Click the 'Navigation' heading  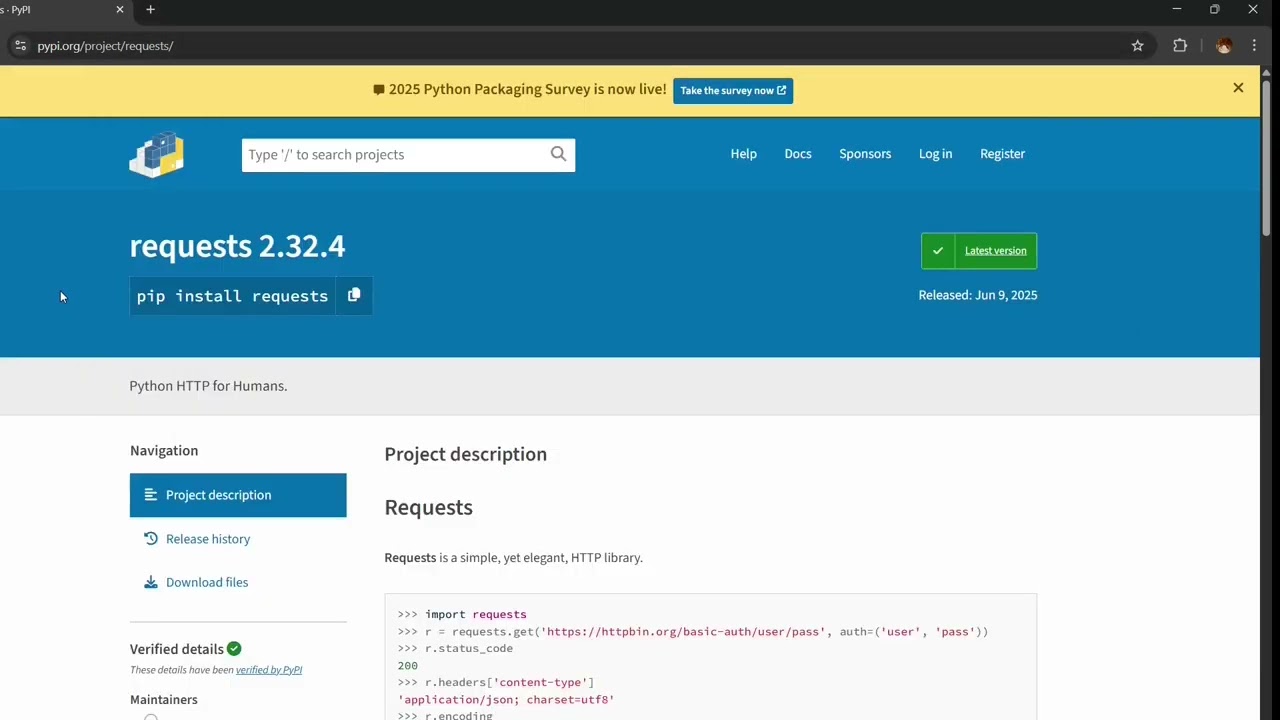click(164, 451)
